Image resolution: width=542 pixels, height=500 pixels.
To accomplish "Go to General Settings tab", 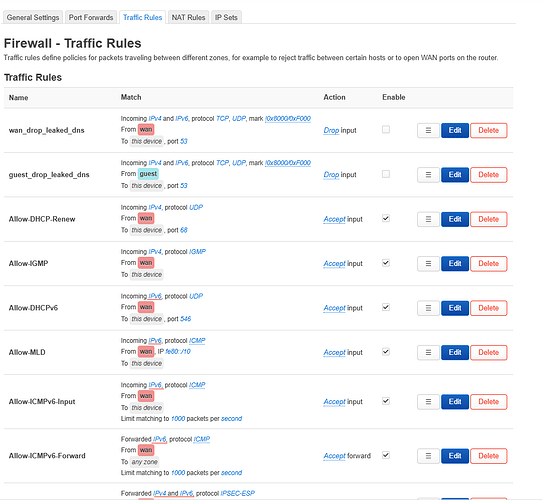I will (x=33, y=17).
